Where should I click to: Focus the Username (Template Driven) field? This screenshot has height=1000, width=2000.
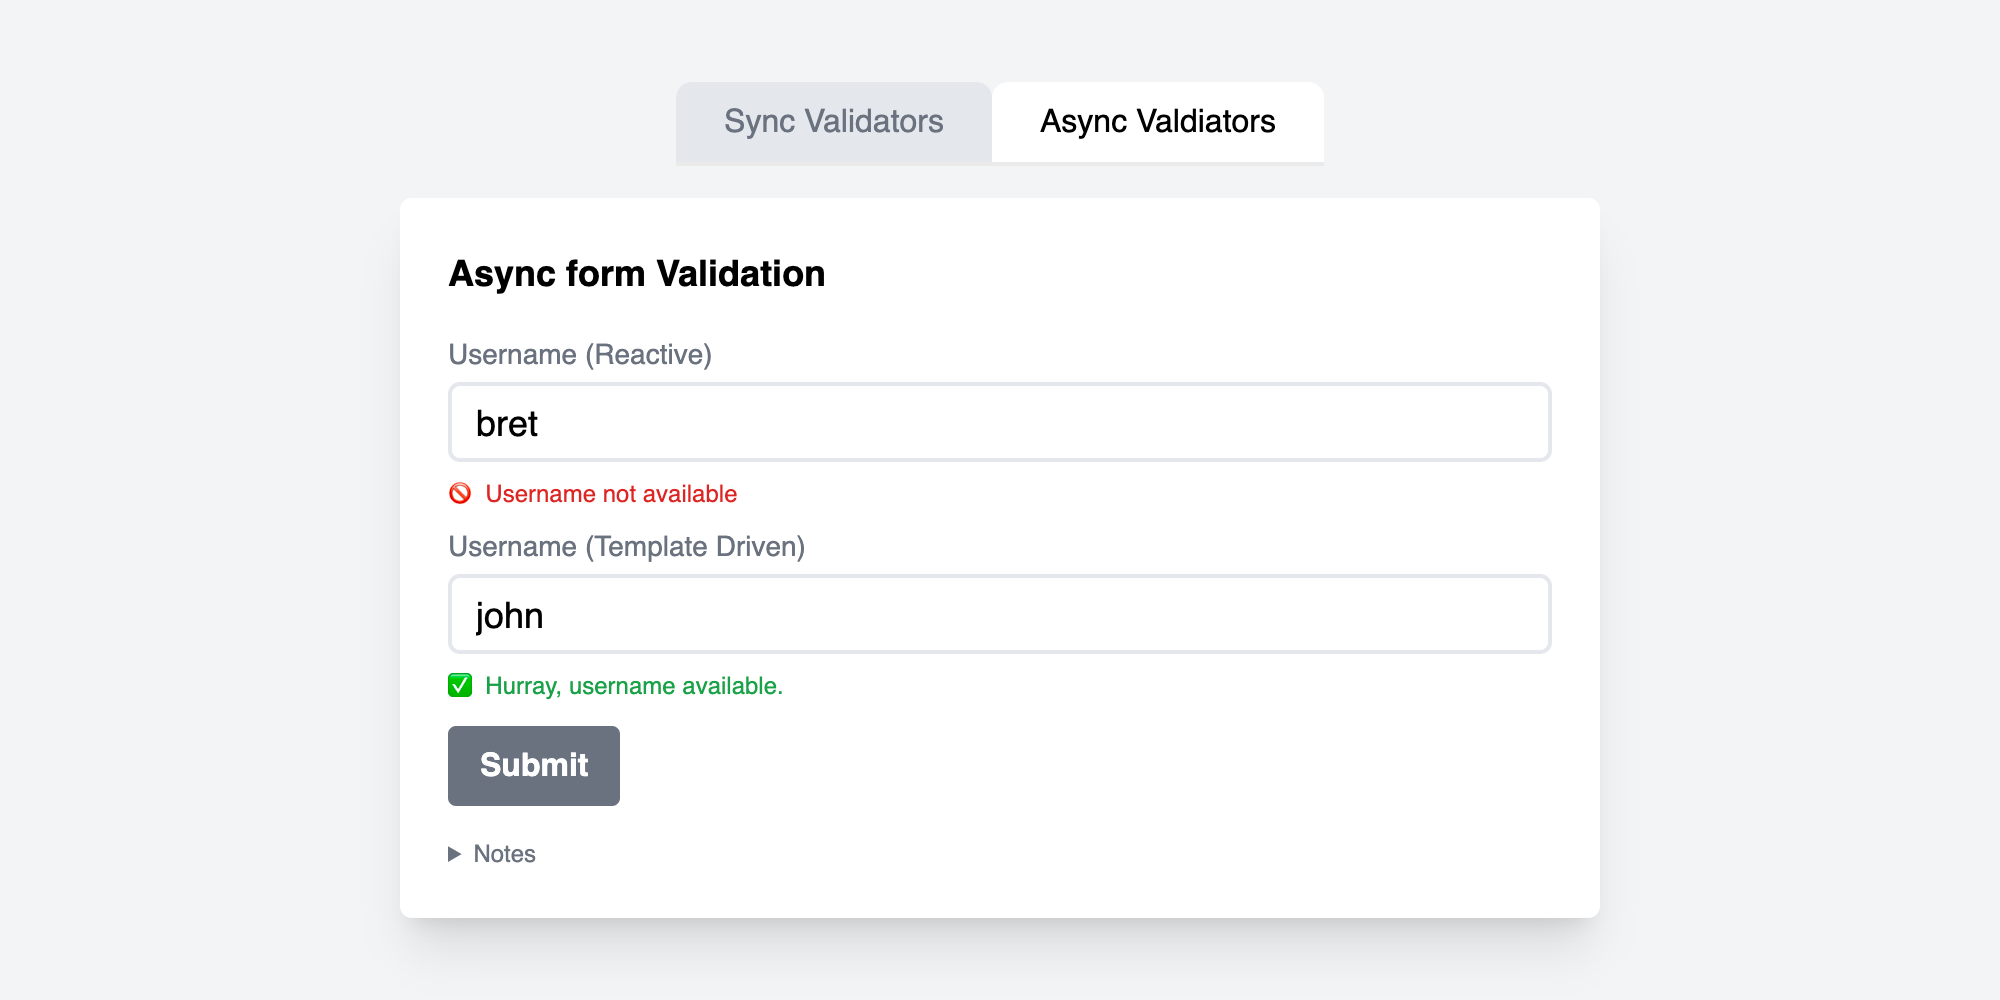click(x=1000, y=614)
